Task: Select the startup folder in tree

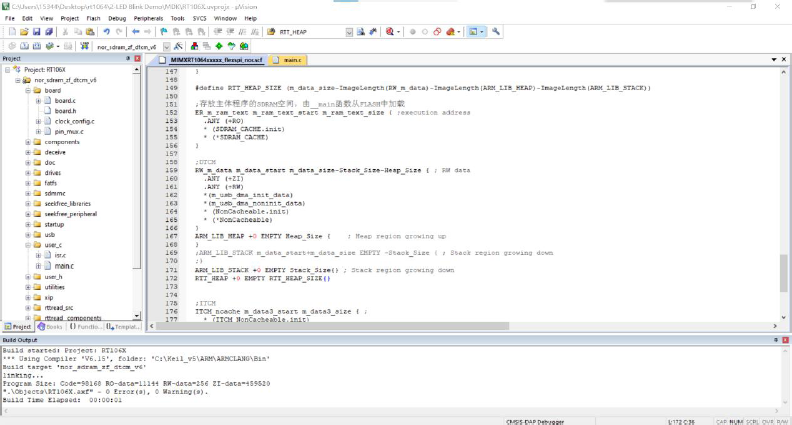Action: point(54,224)
